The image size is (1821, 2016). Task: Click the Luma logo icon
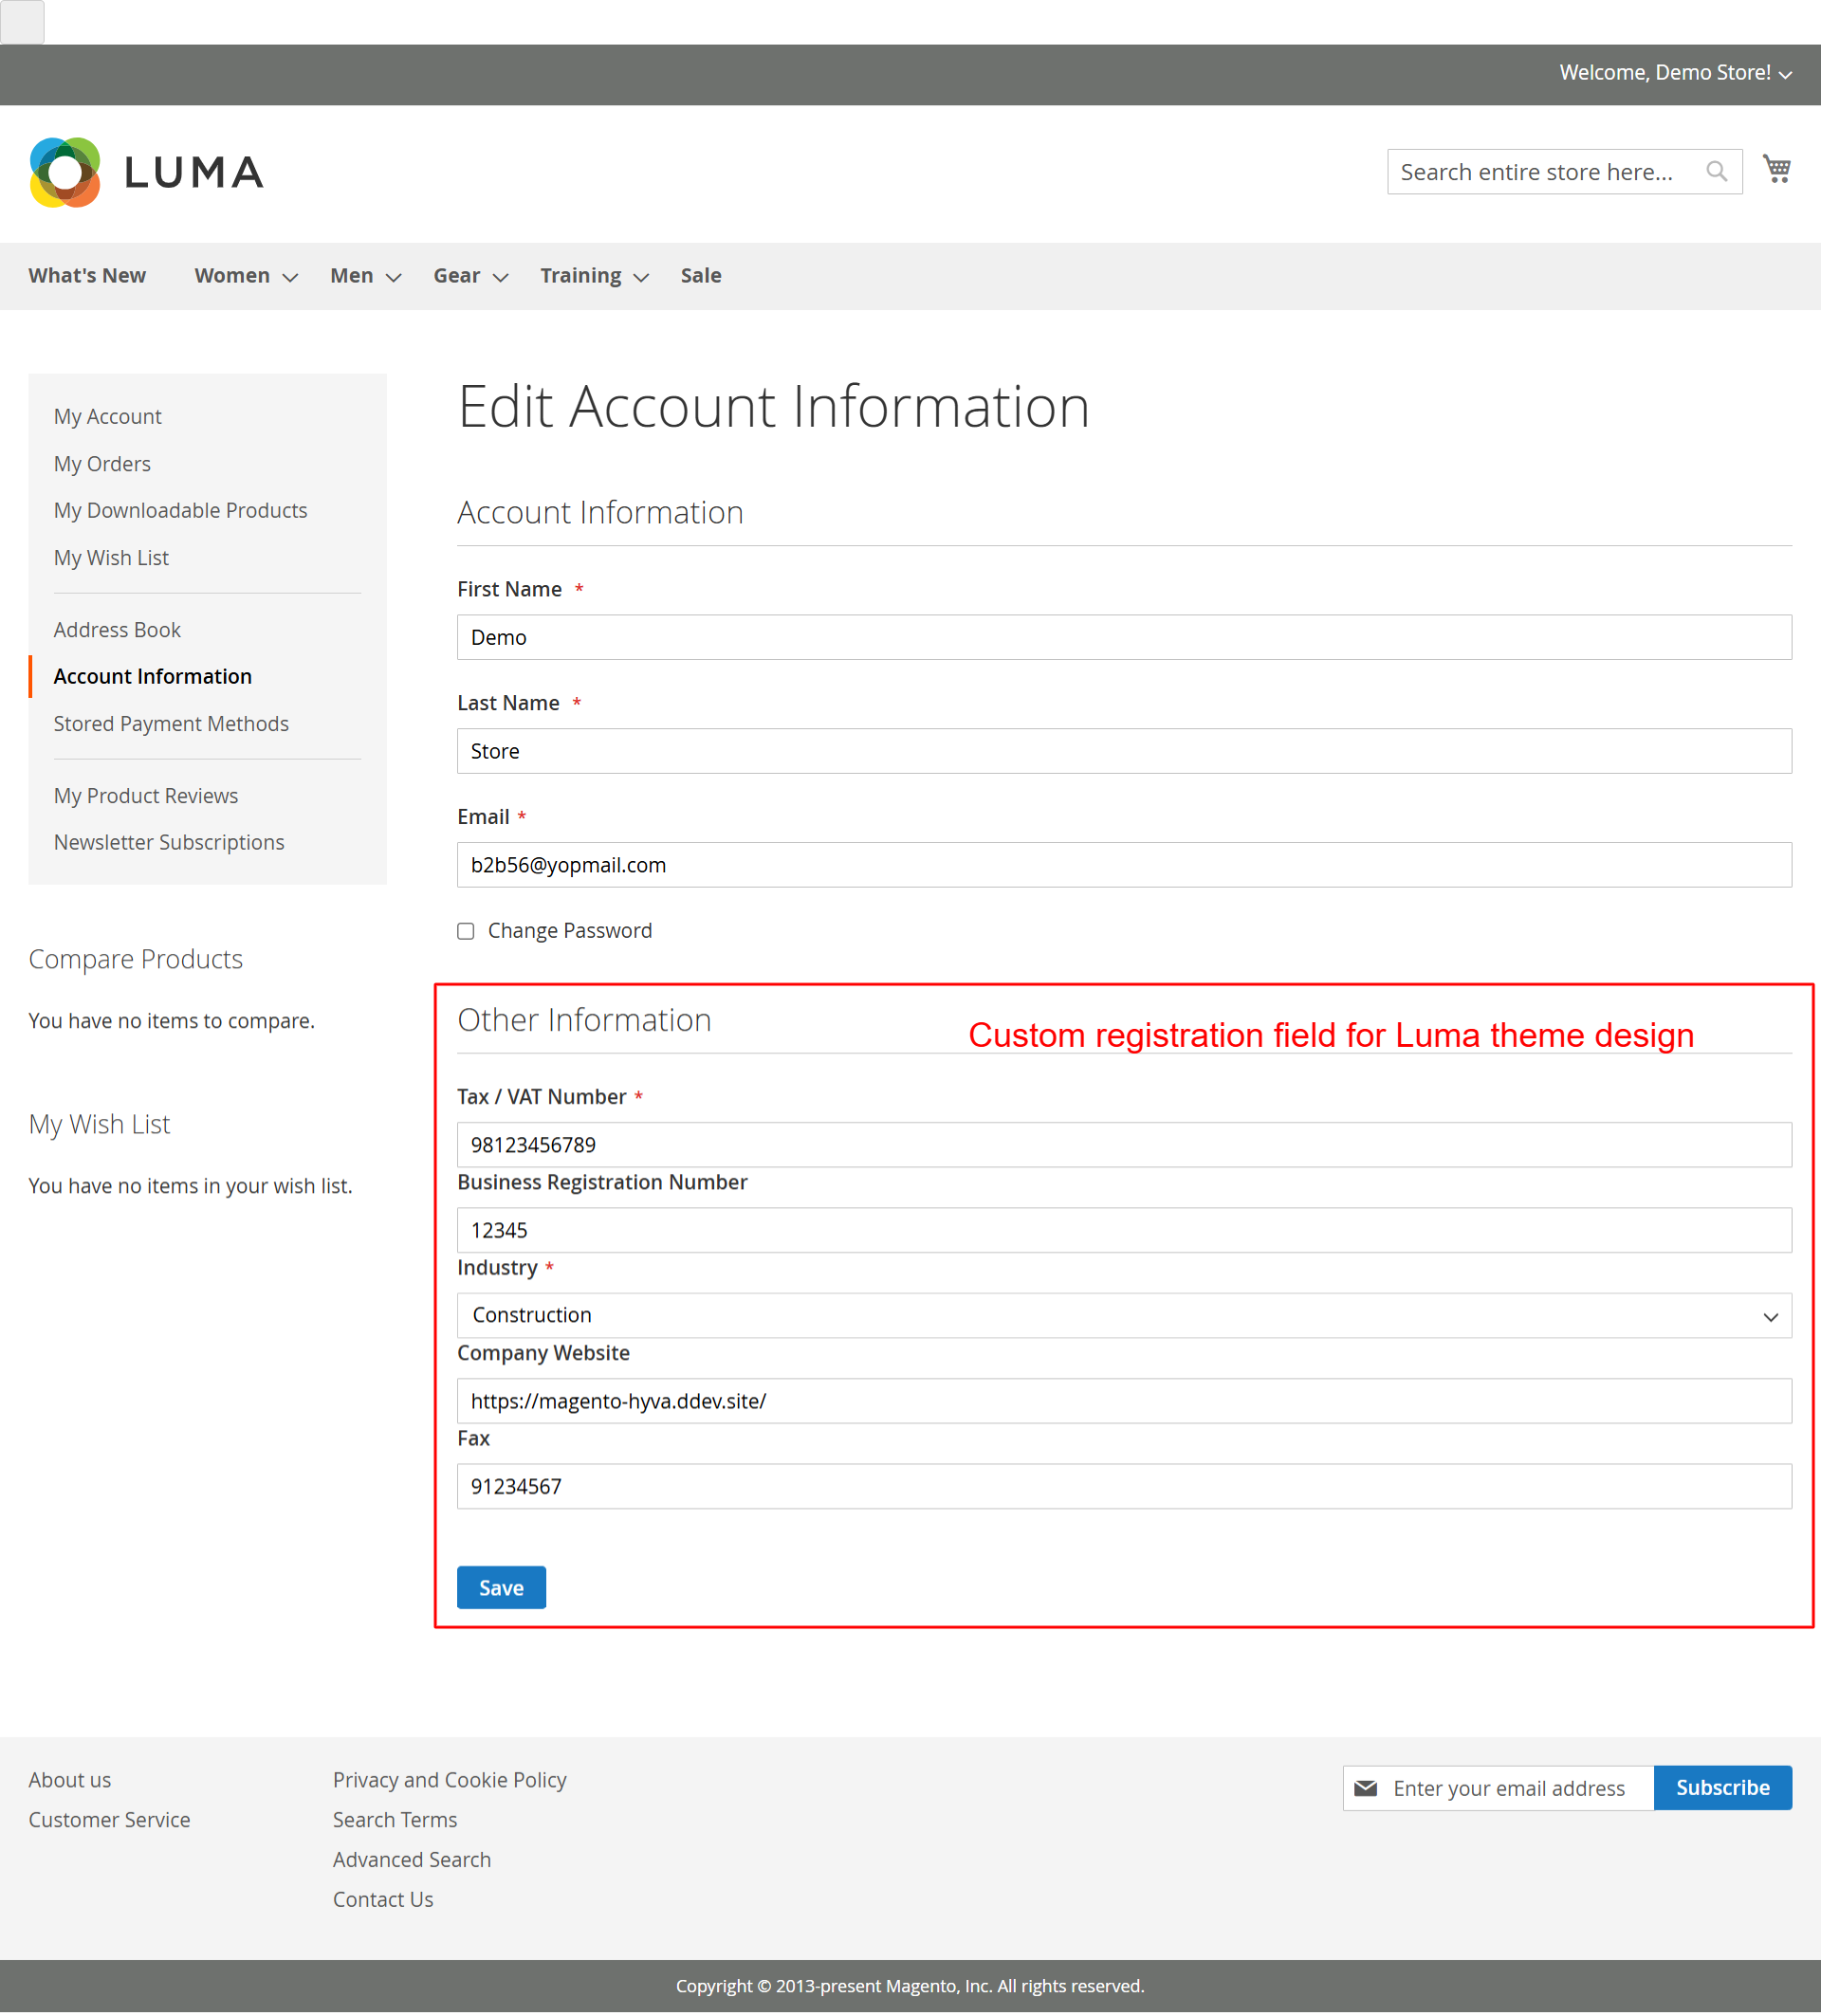click(65, 172)
